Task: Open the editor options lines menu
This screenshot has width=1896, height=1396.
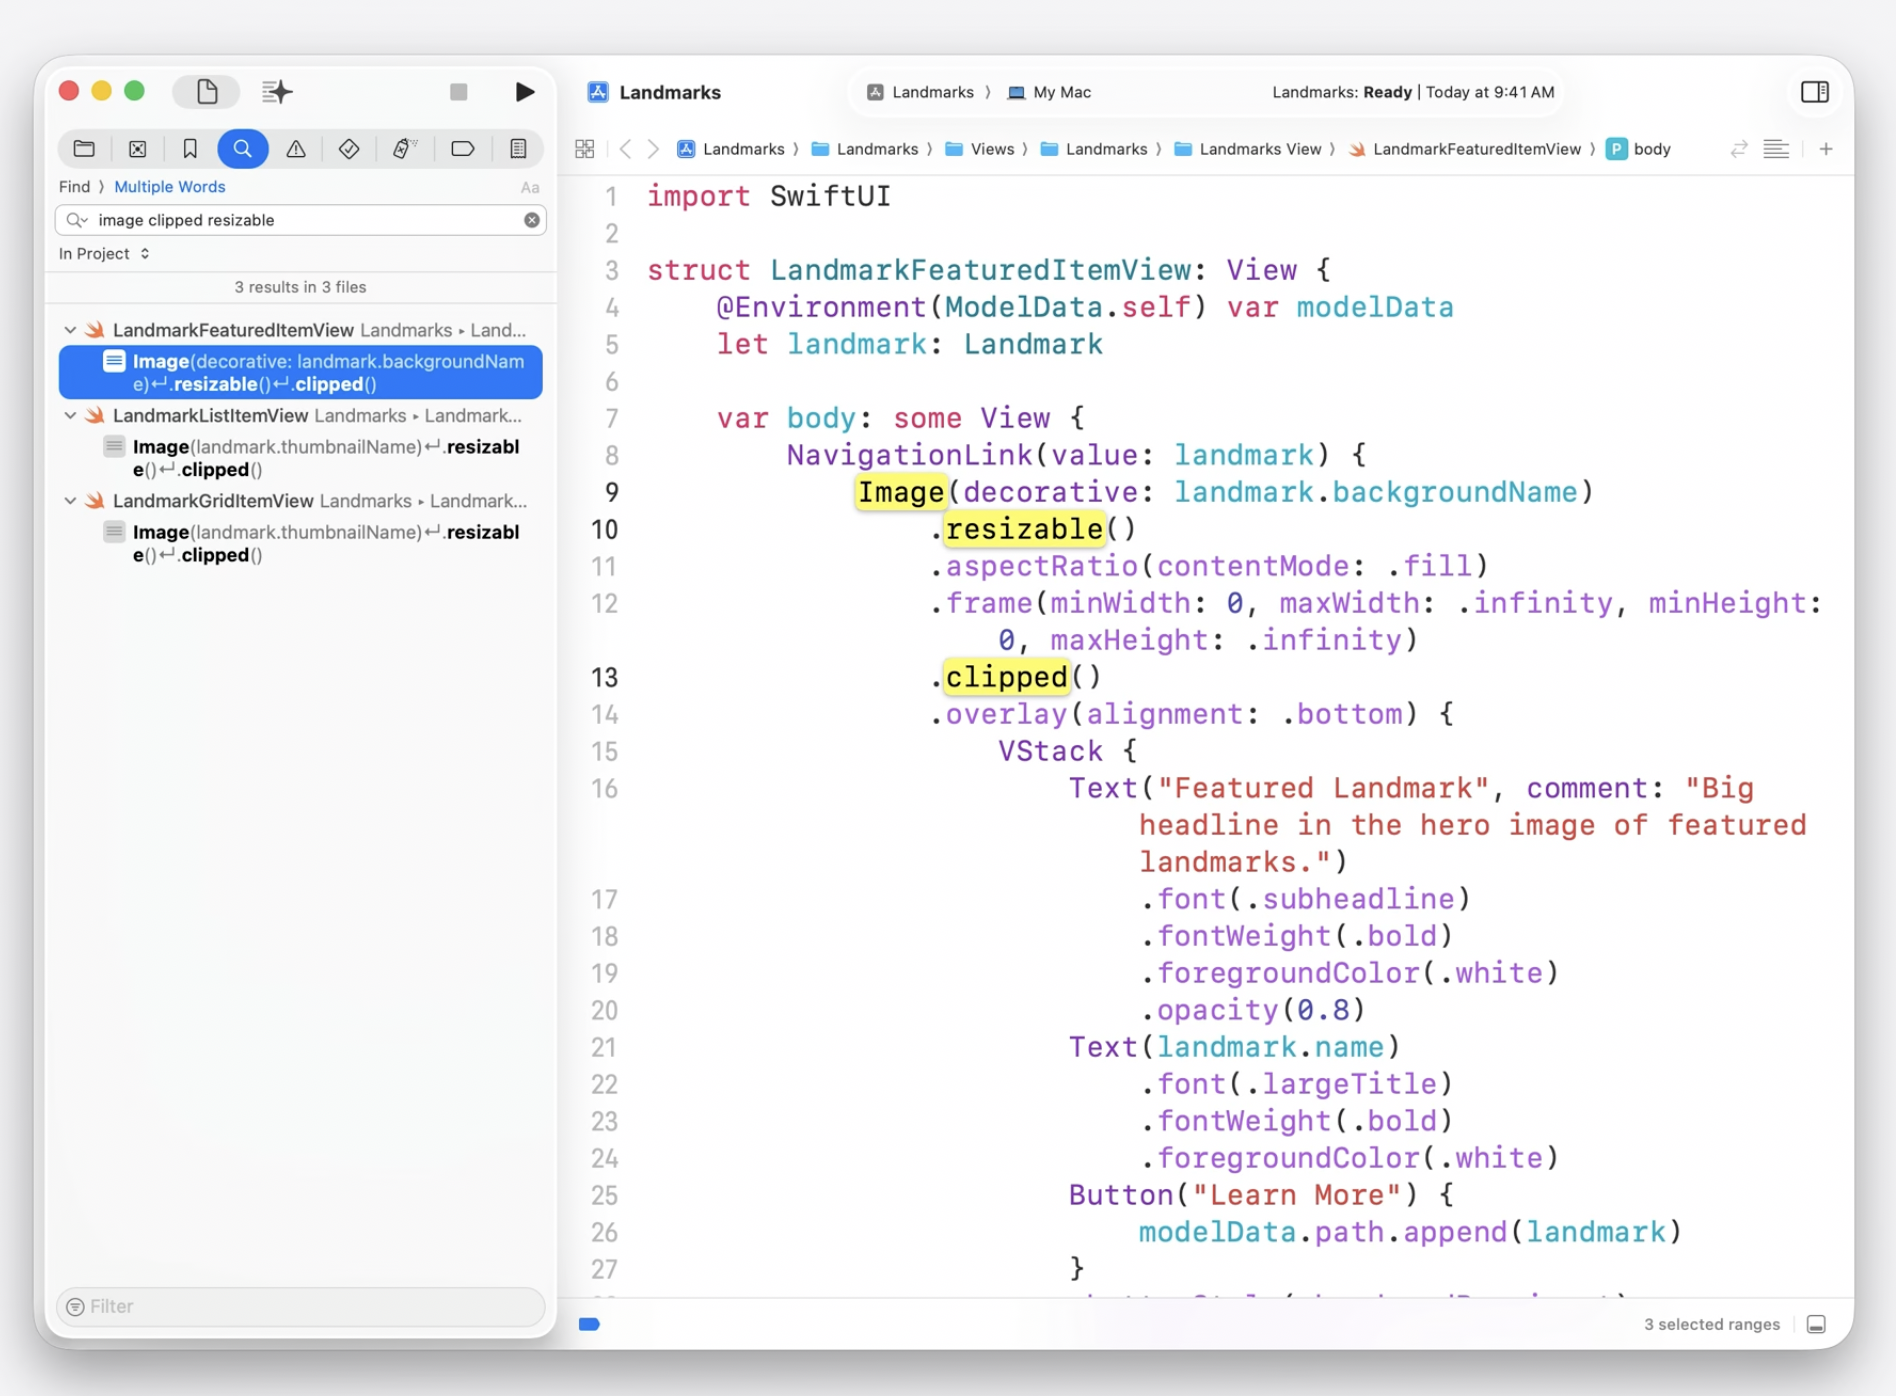Action: pos(1776,149)
